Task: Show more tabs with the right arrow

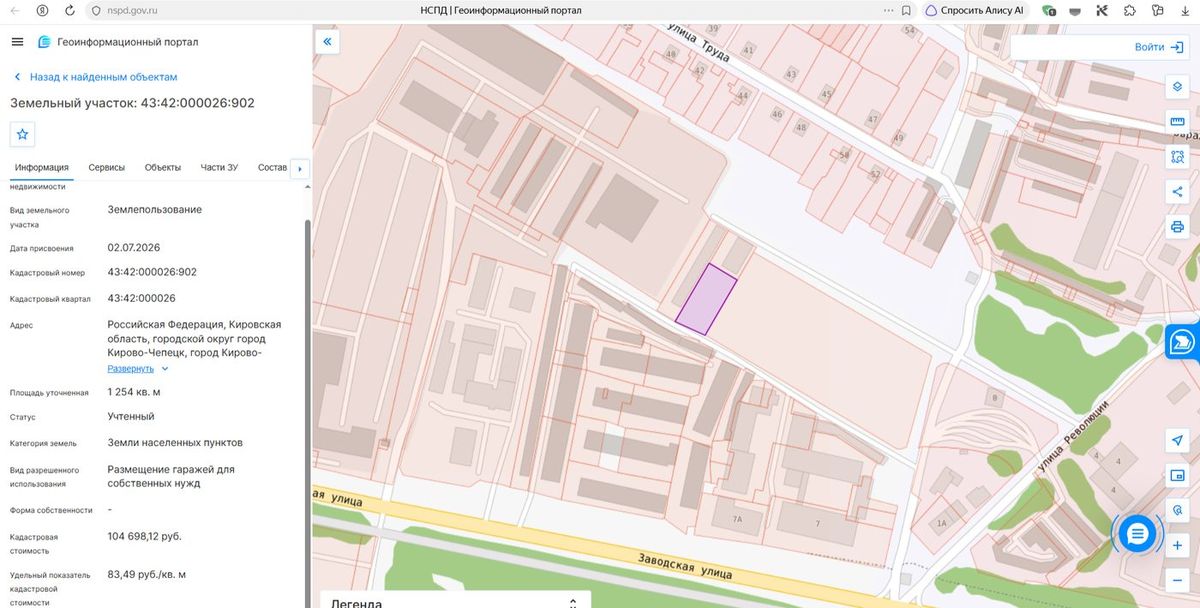Action: pos(299,169)
